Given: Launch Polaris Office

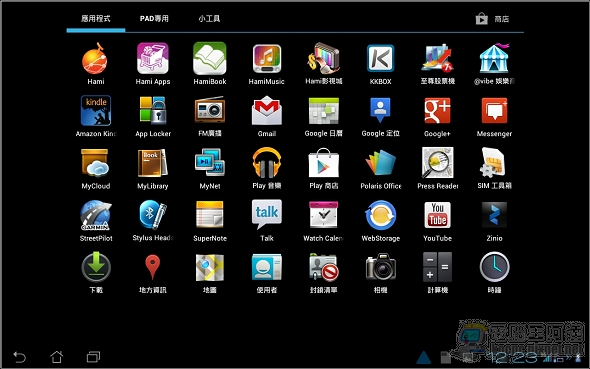Looking at the screenshot, I should point(380,169).
